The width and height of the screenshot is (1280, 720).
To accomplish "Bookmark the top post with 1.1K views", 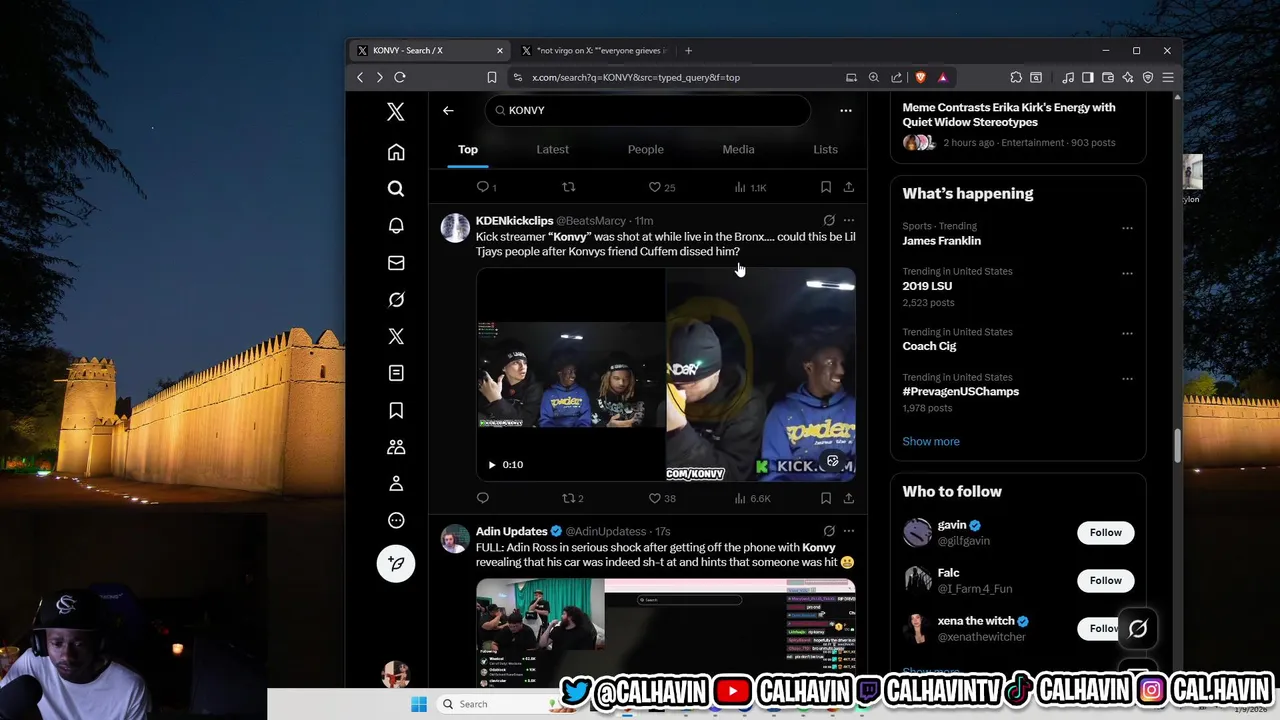I will [826, 187].
